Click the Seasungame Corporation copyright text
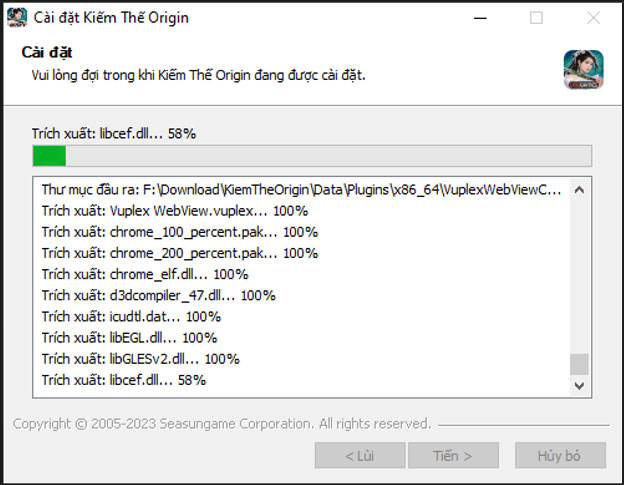 (x=222, y=424)
